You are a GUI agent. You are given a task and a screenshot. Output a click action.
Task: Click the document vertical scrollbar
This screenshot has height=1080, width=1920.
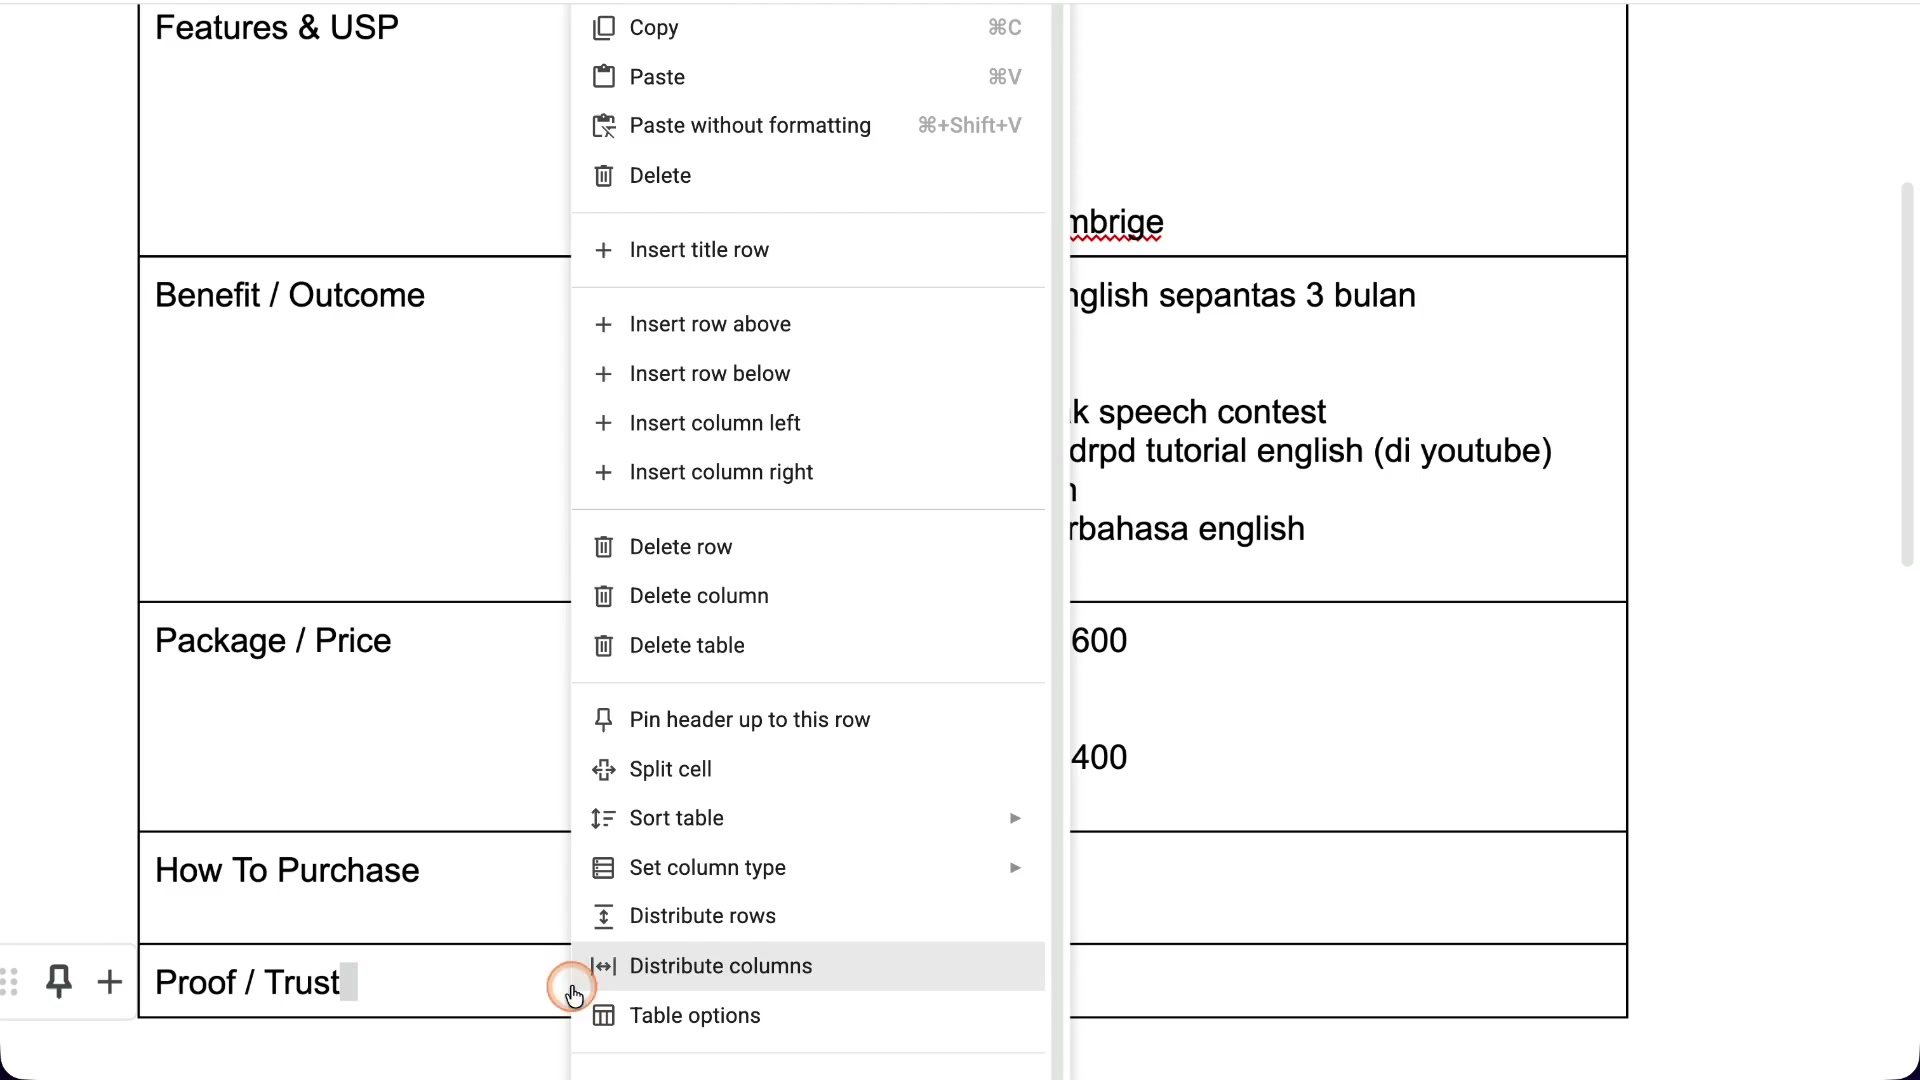1907,374
